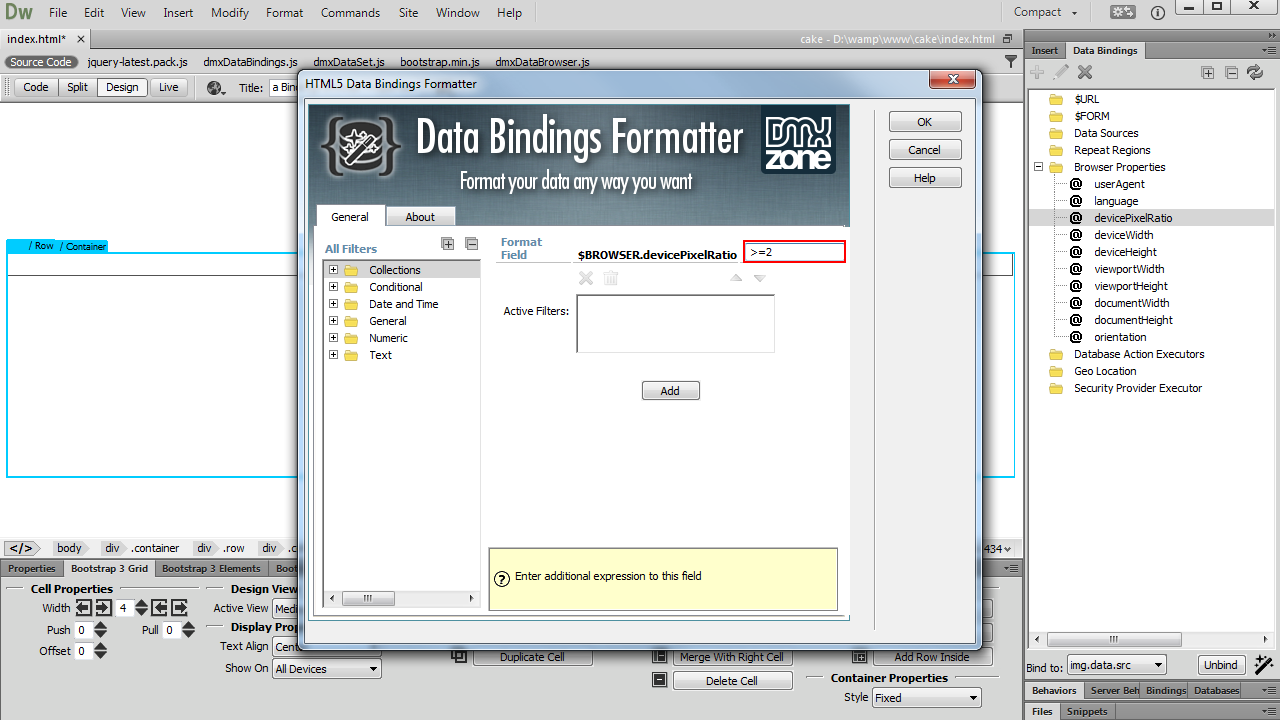Select the userAgent binding
This screenshot has width=1280, height=720.
(1119, 184)
